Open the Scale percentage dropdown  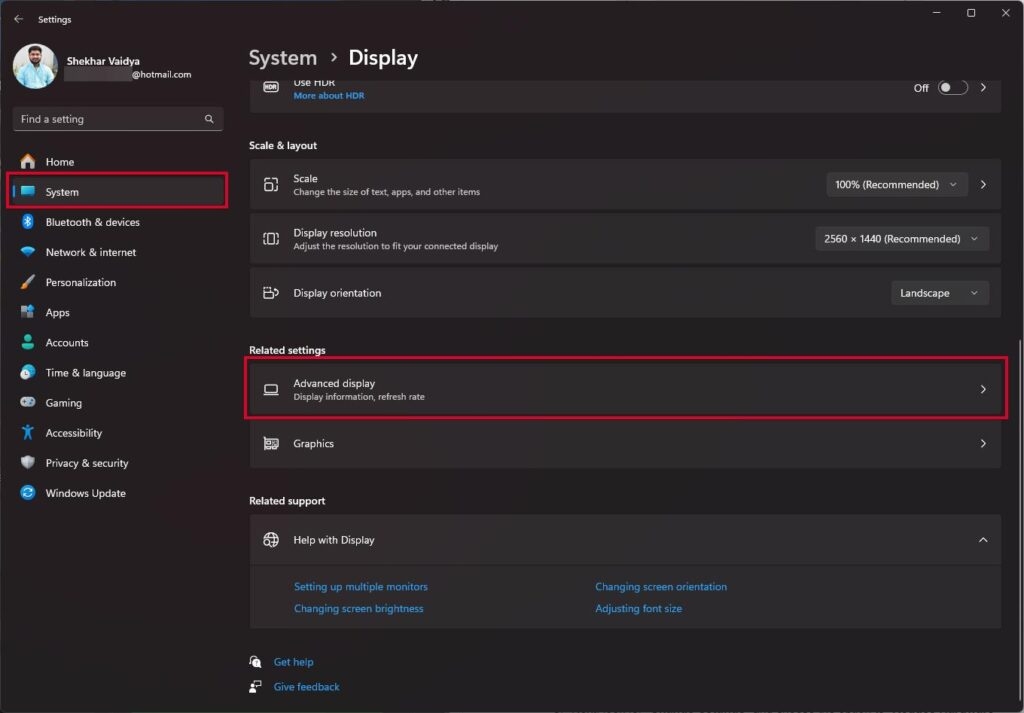(x=897, y=185)
